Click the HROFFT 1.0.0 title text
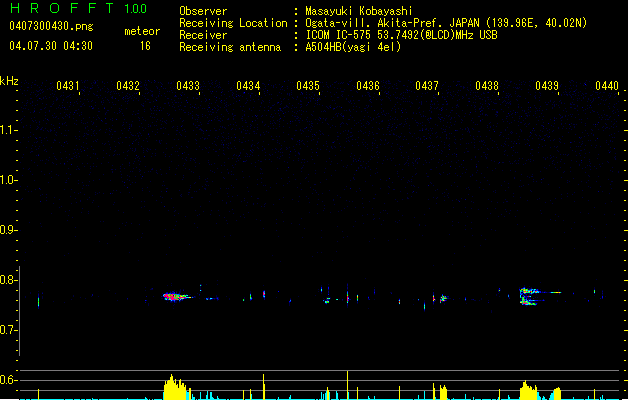 tap(79, 8)
